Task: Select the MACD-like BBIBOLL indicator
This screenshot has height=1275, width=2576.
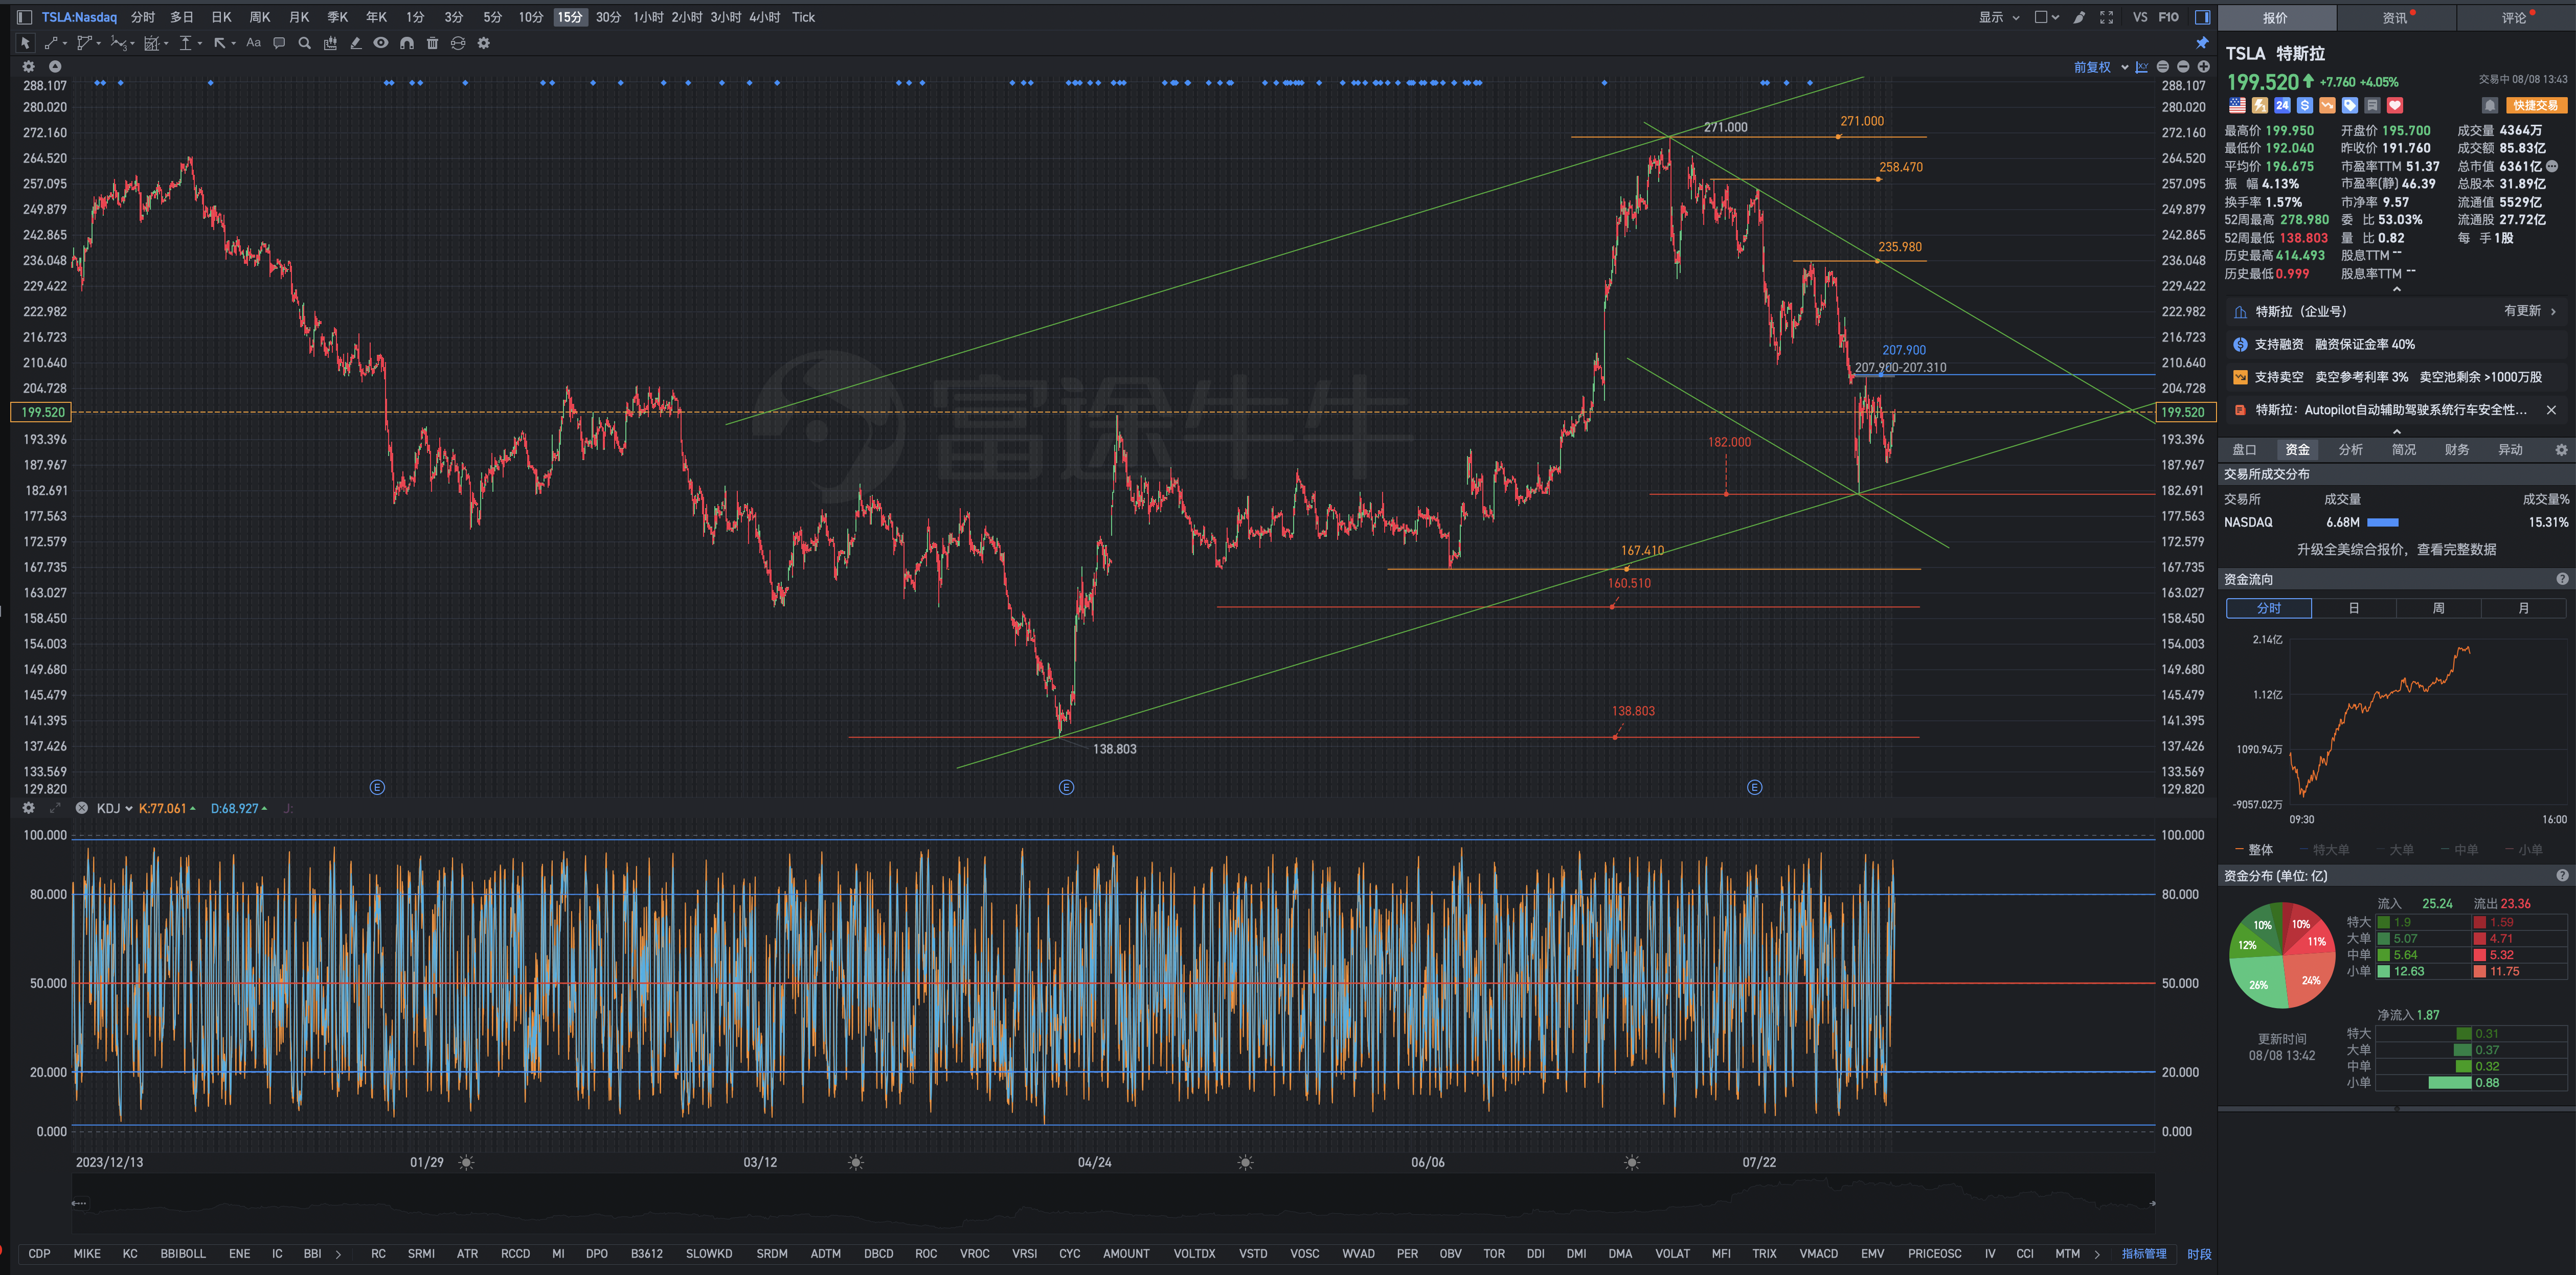Action: click(183, 1253)
